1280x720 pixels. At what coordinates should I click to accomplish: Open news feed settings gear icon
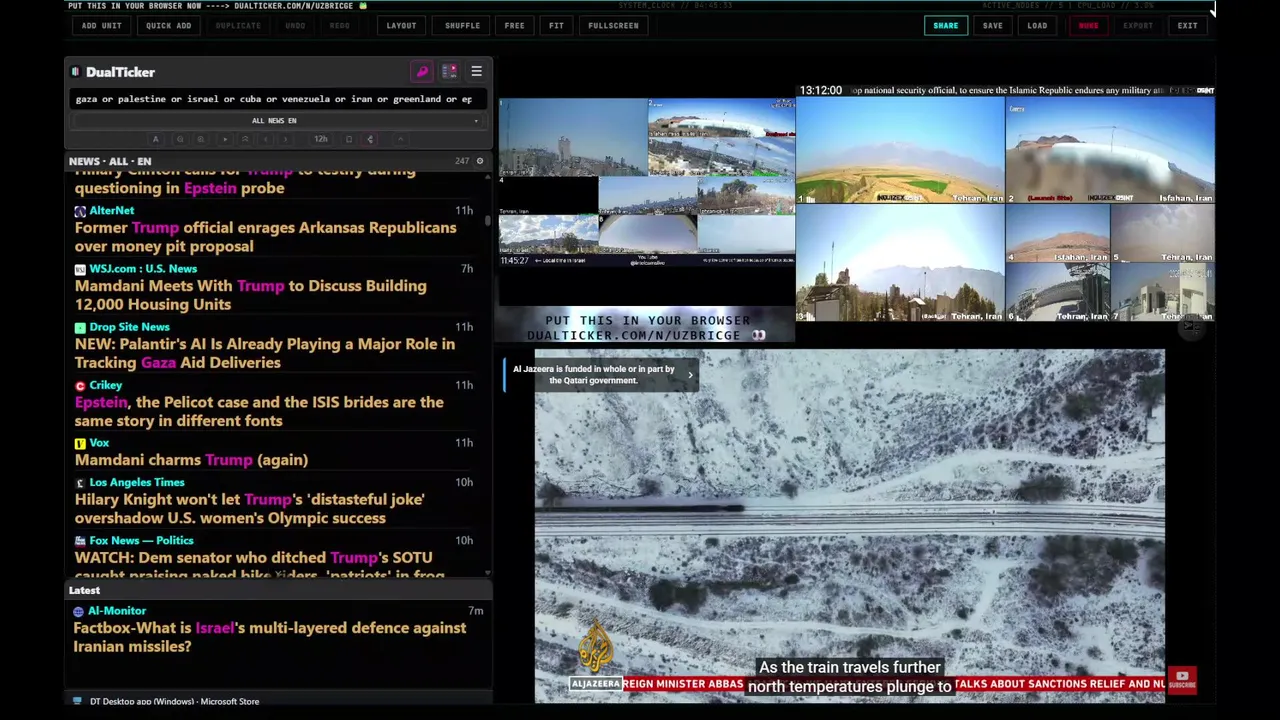(480, 161)
